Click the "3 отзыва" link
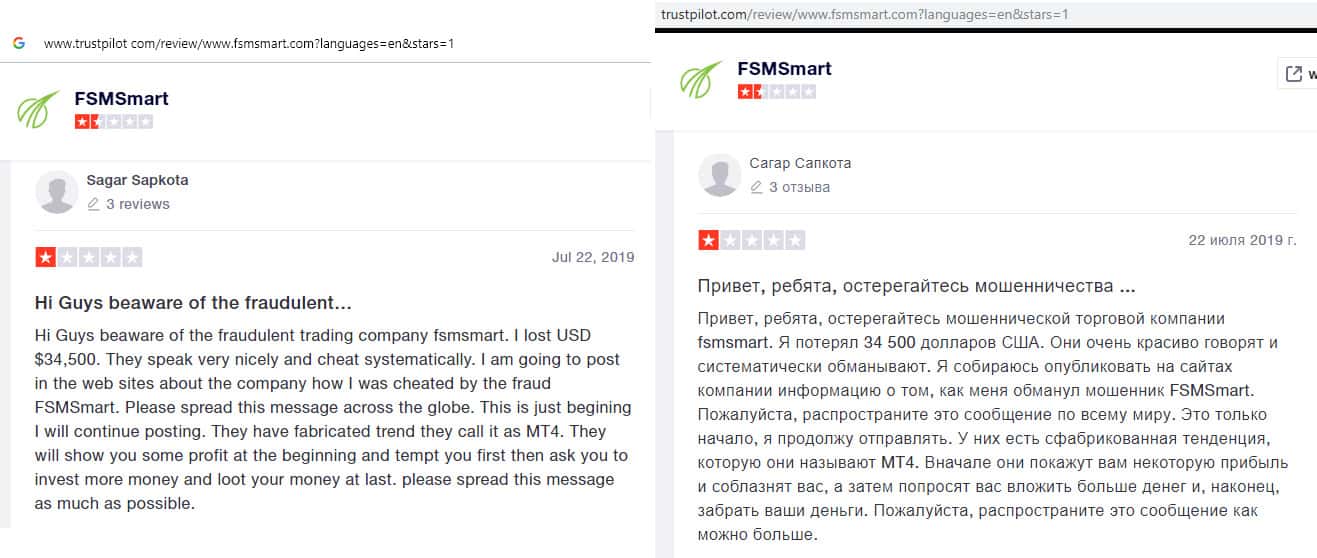This screenshot has width=1317, height=558. pos(799,187)
